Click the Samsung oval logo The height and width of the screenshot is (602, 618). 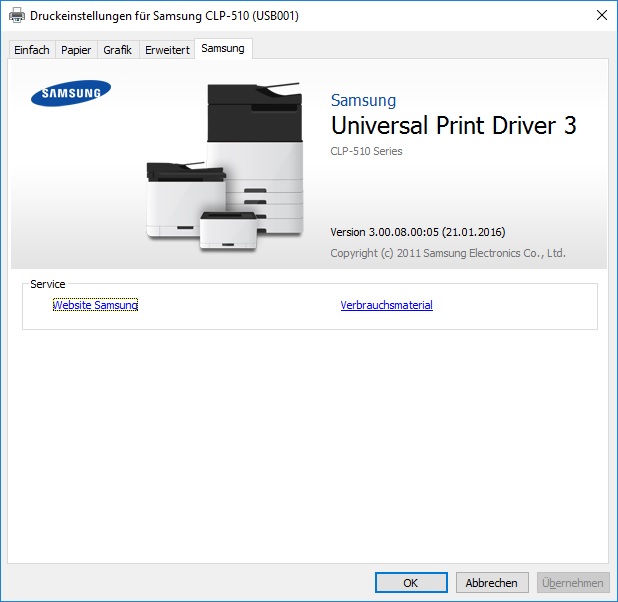71,93
